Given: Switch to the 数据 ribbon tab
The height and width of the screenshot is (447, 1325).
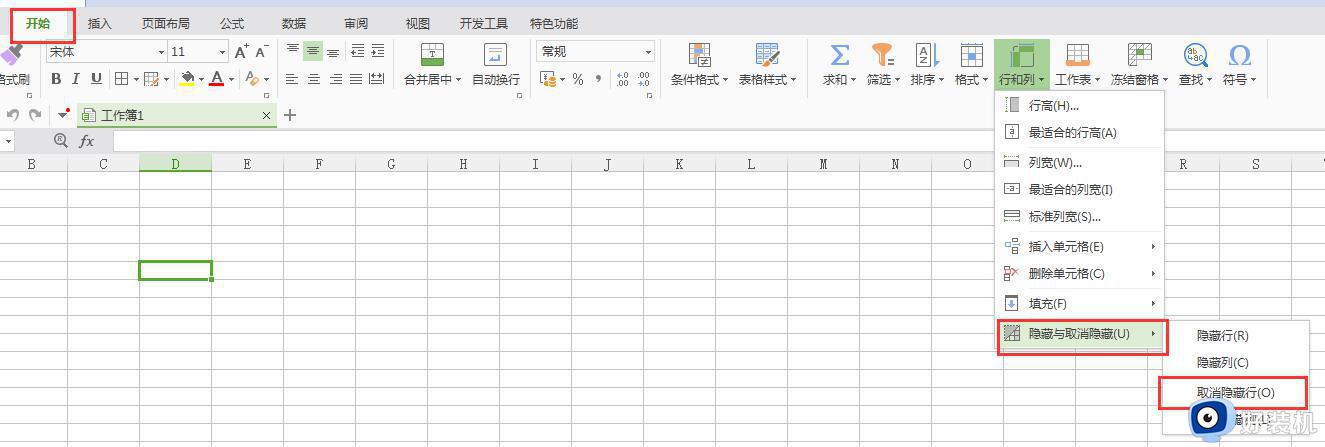Looking at the screenshot, I should 294,23.
